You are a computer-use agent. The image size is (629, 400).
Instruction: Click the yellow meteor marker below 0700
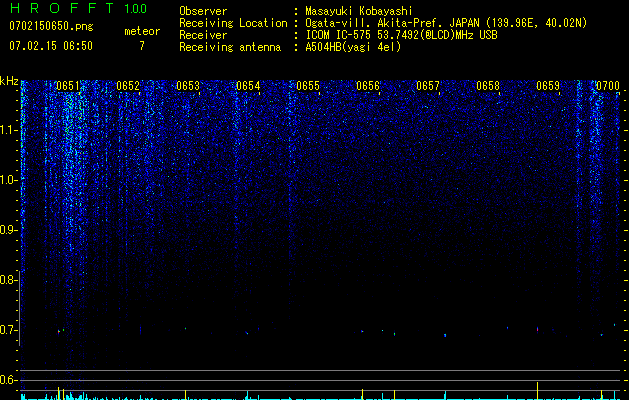coord(601,395)
